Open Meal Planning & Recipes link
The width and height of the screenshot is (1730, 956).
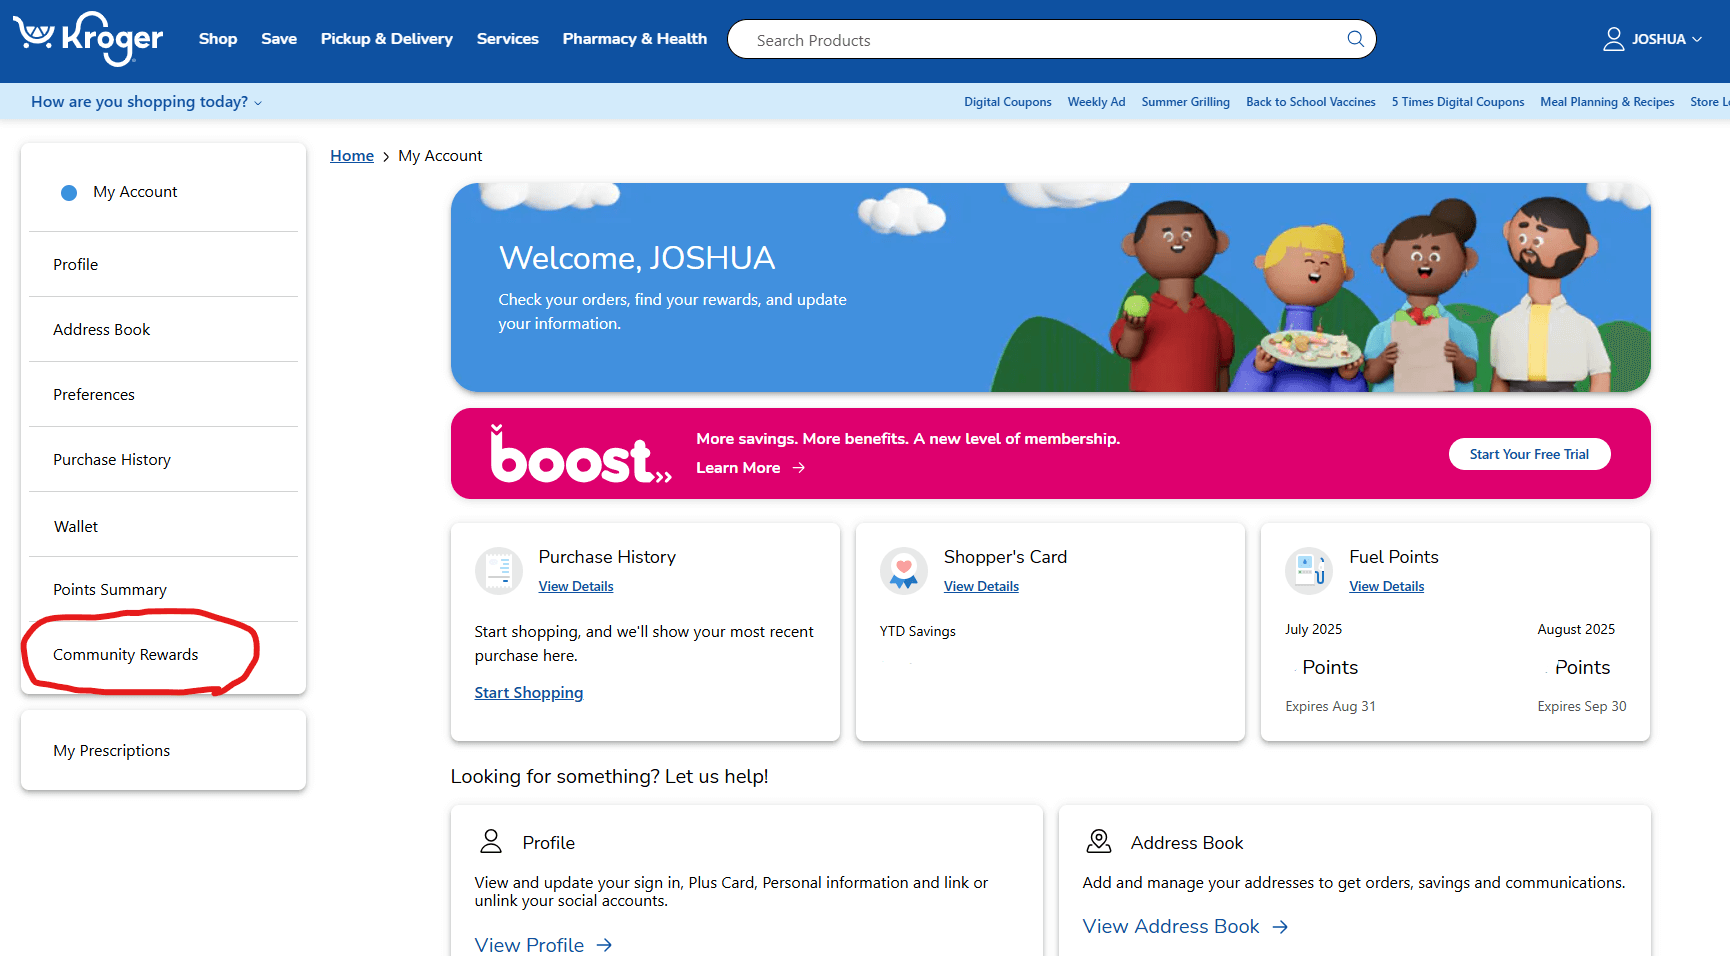pyautogui.click(x=1607, y=102)
